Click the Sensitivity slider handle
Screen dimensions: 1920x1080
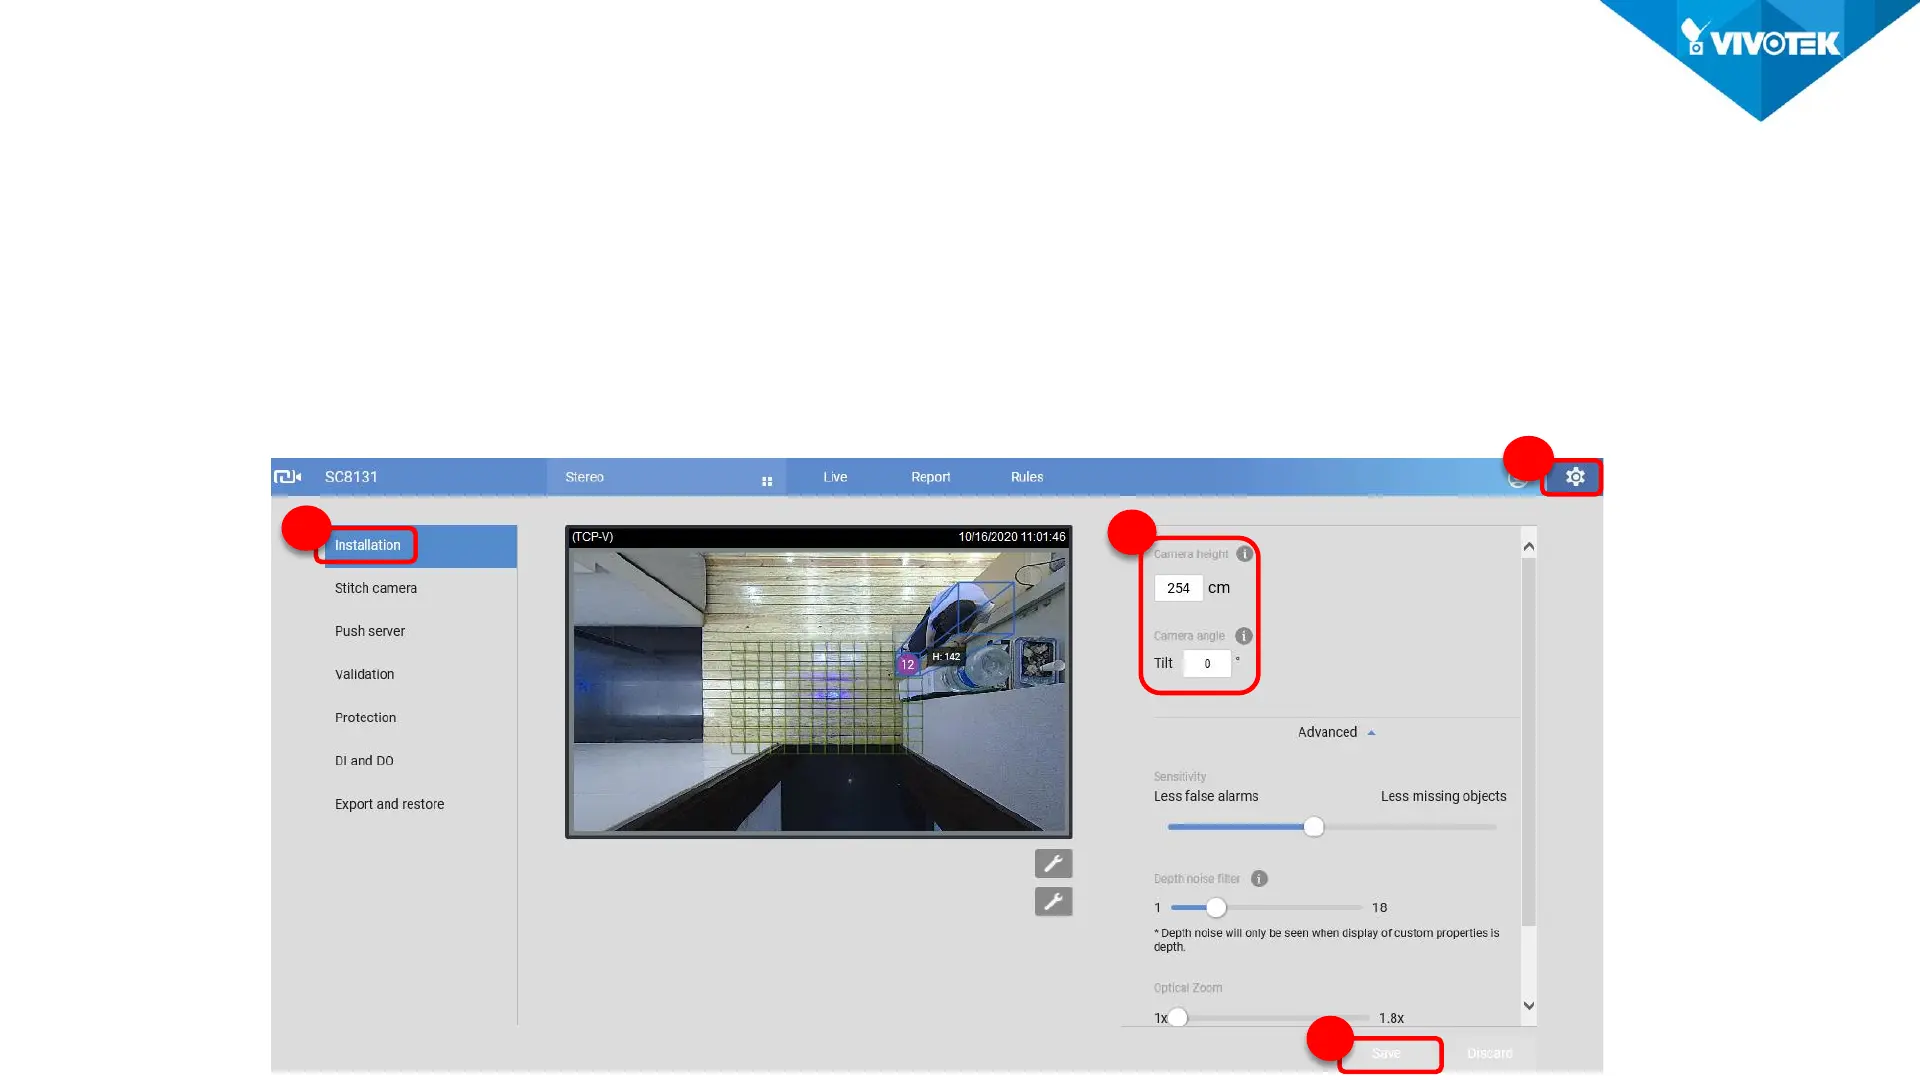tap(1314, 827)
